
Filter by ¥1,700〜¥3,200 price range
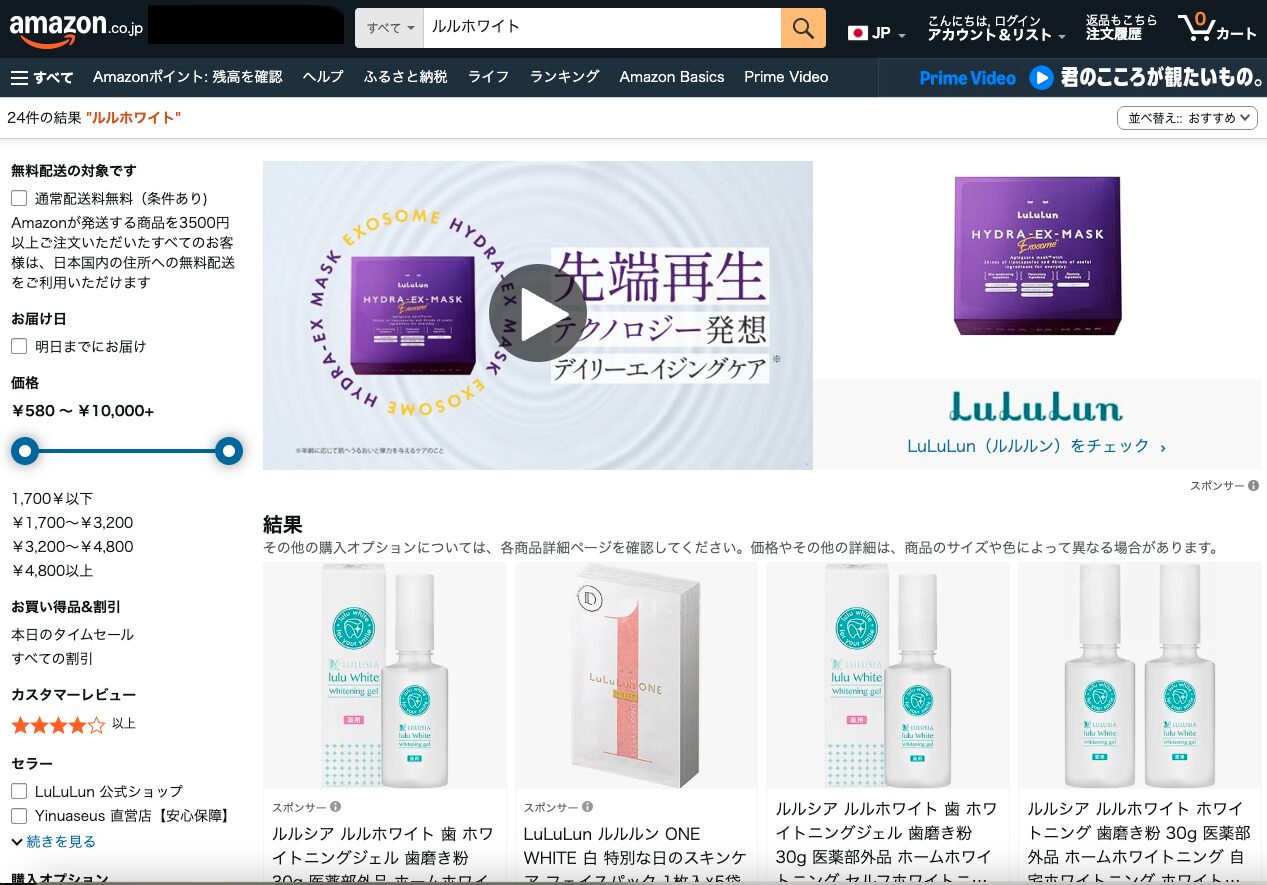point(72,522)
